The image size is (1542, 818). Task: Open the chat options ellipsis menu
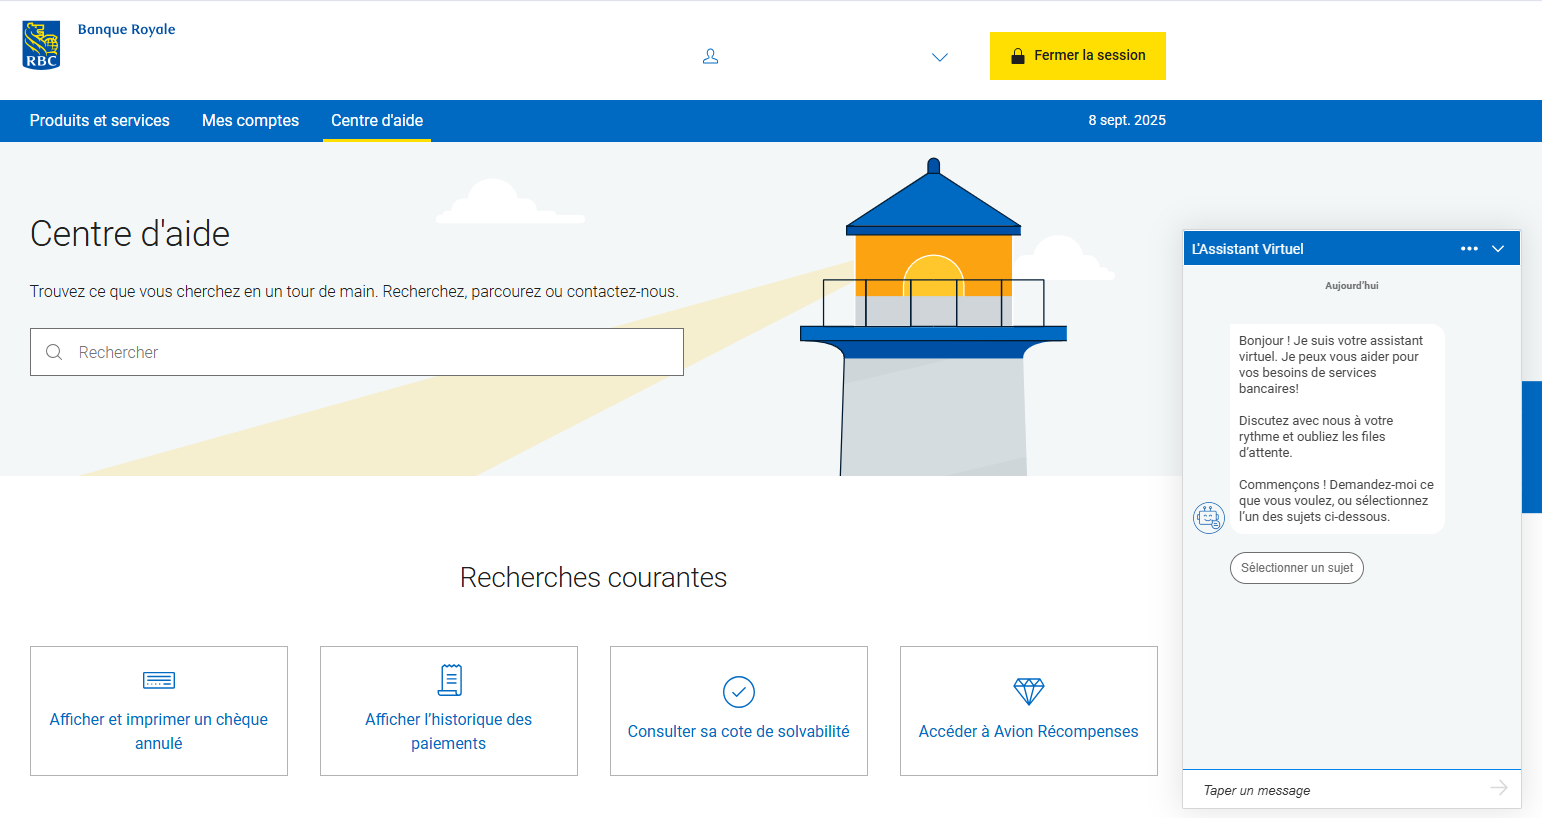(x=1469, y=248)
